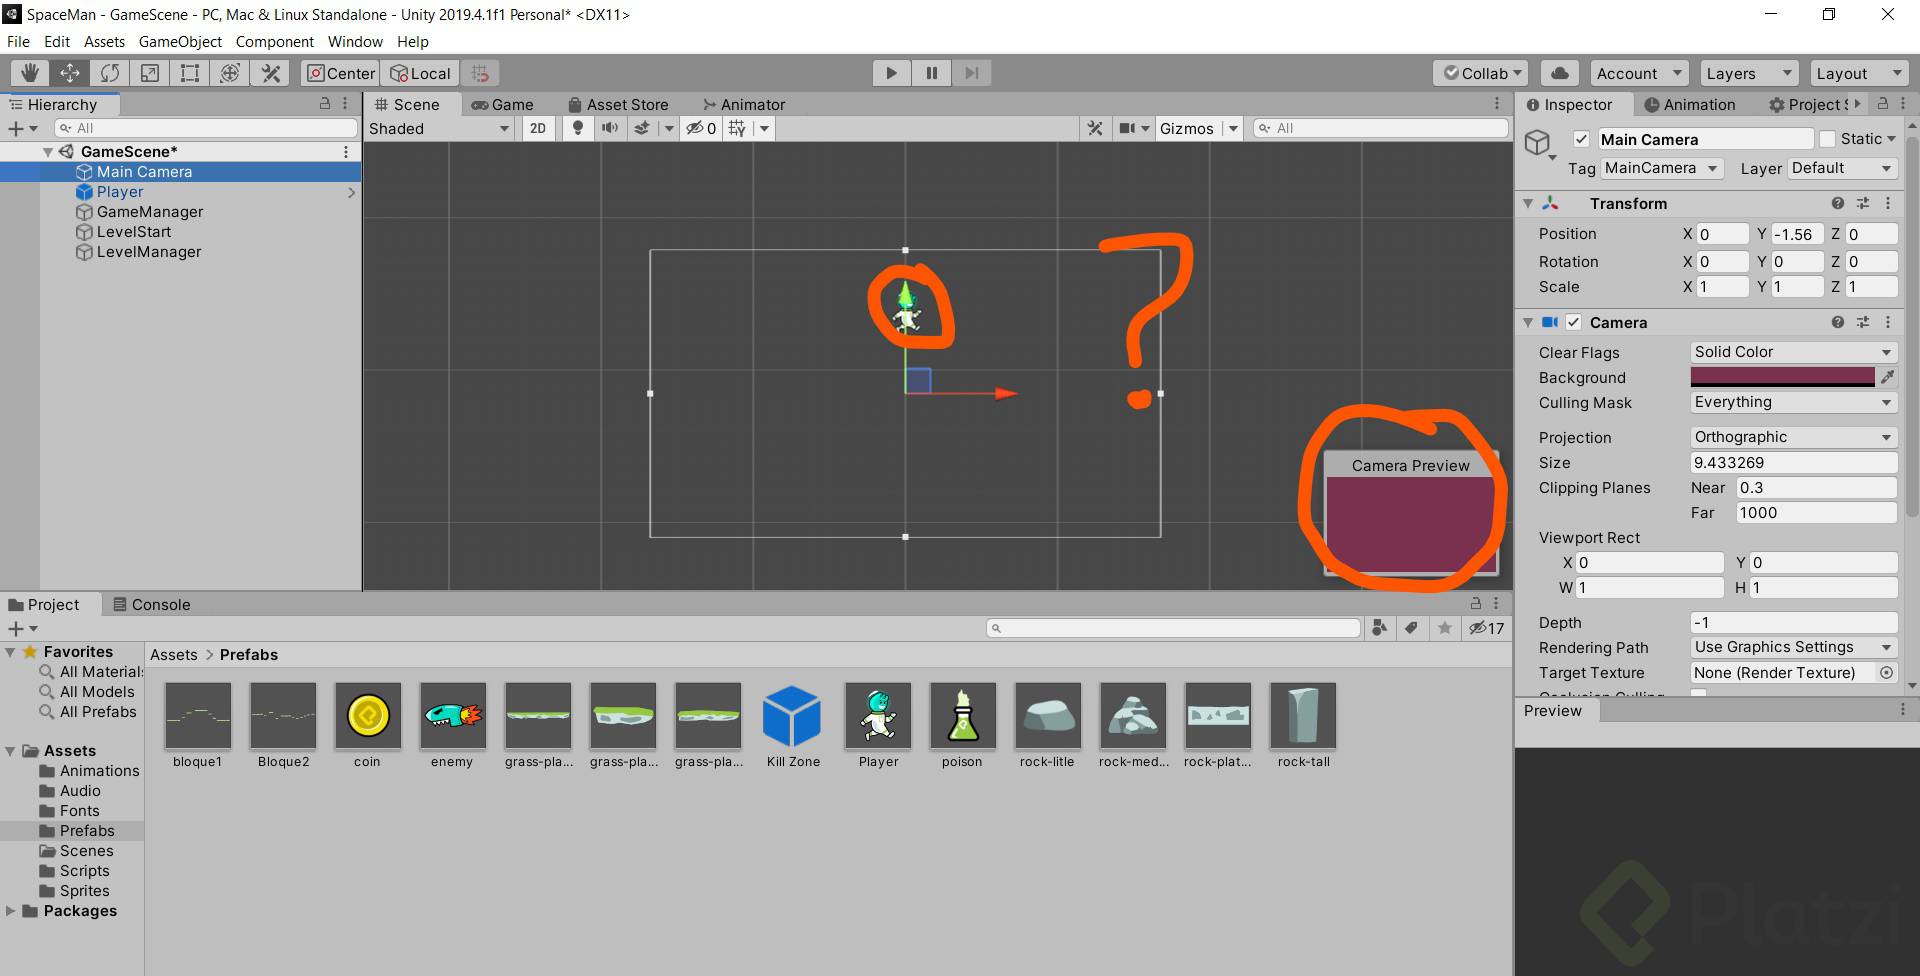Toggle scene lighting
1920x976 pixels.
pyautogui.click(x=577, y=128)
